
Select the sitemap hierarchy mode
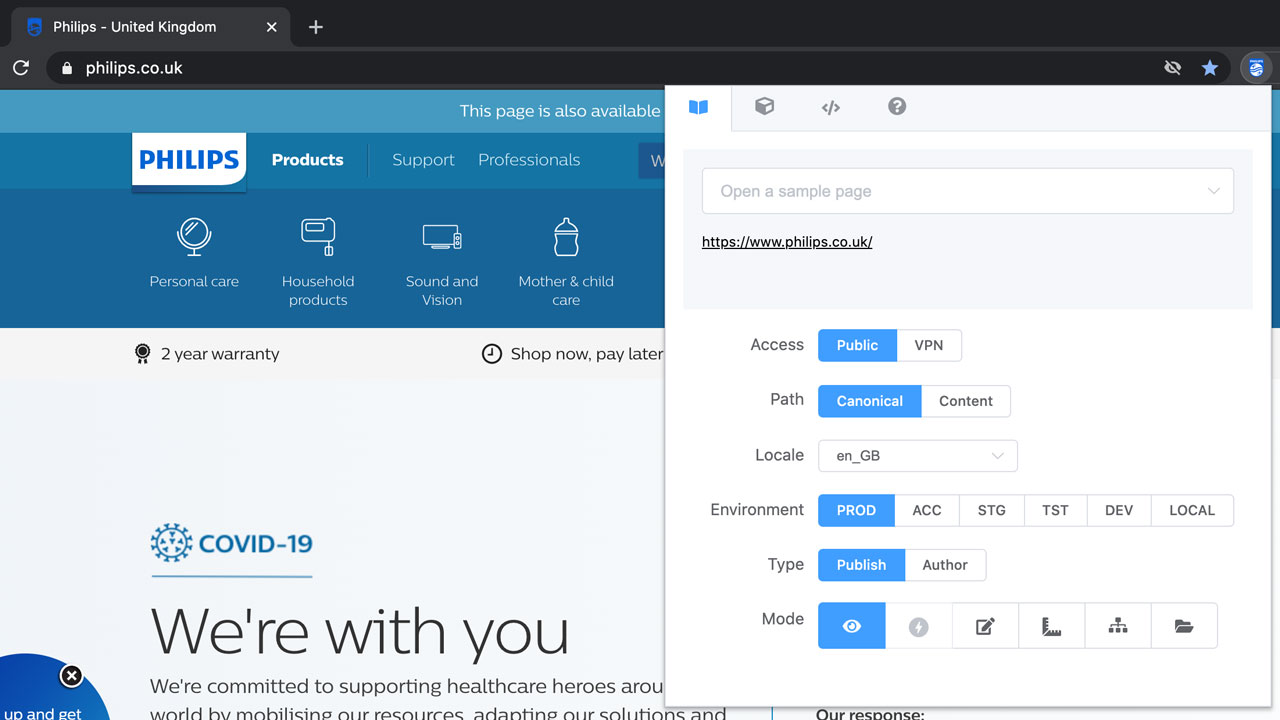click(1118, 626)
